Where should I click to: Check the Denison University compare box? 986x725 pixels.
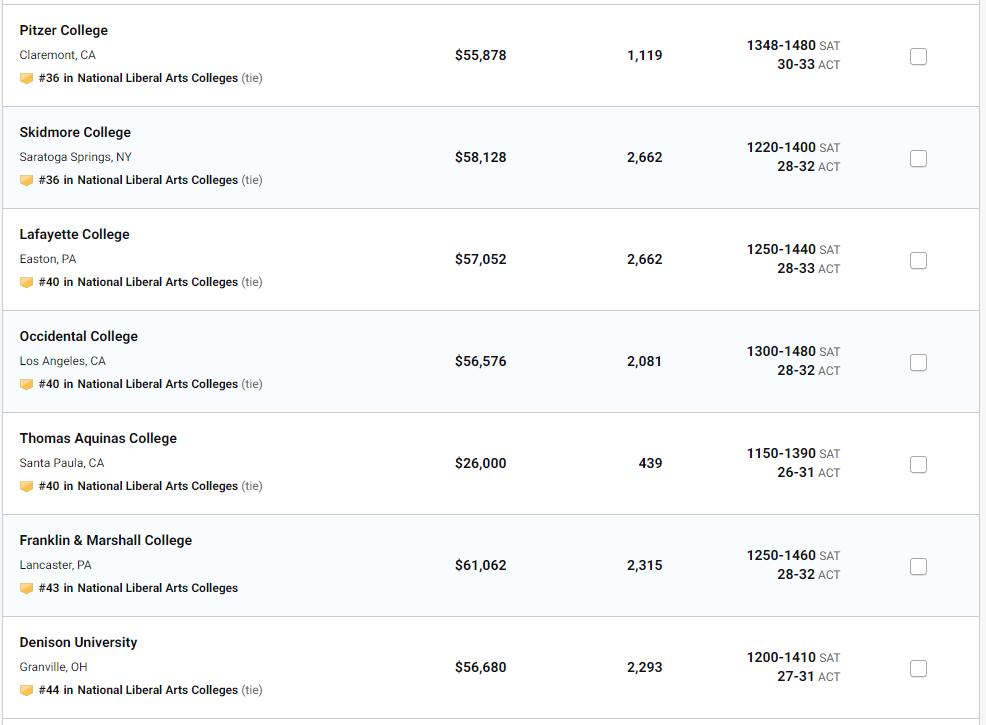(x=918, y=668)
